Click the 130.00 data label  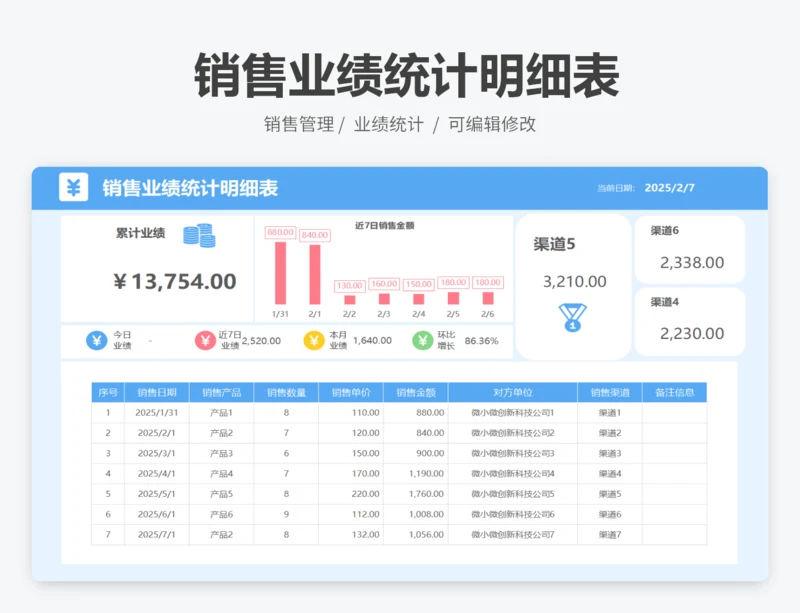pos(349,286)
